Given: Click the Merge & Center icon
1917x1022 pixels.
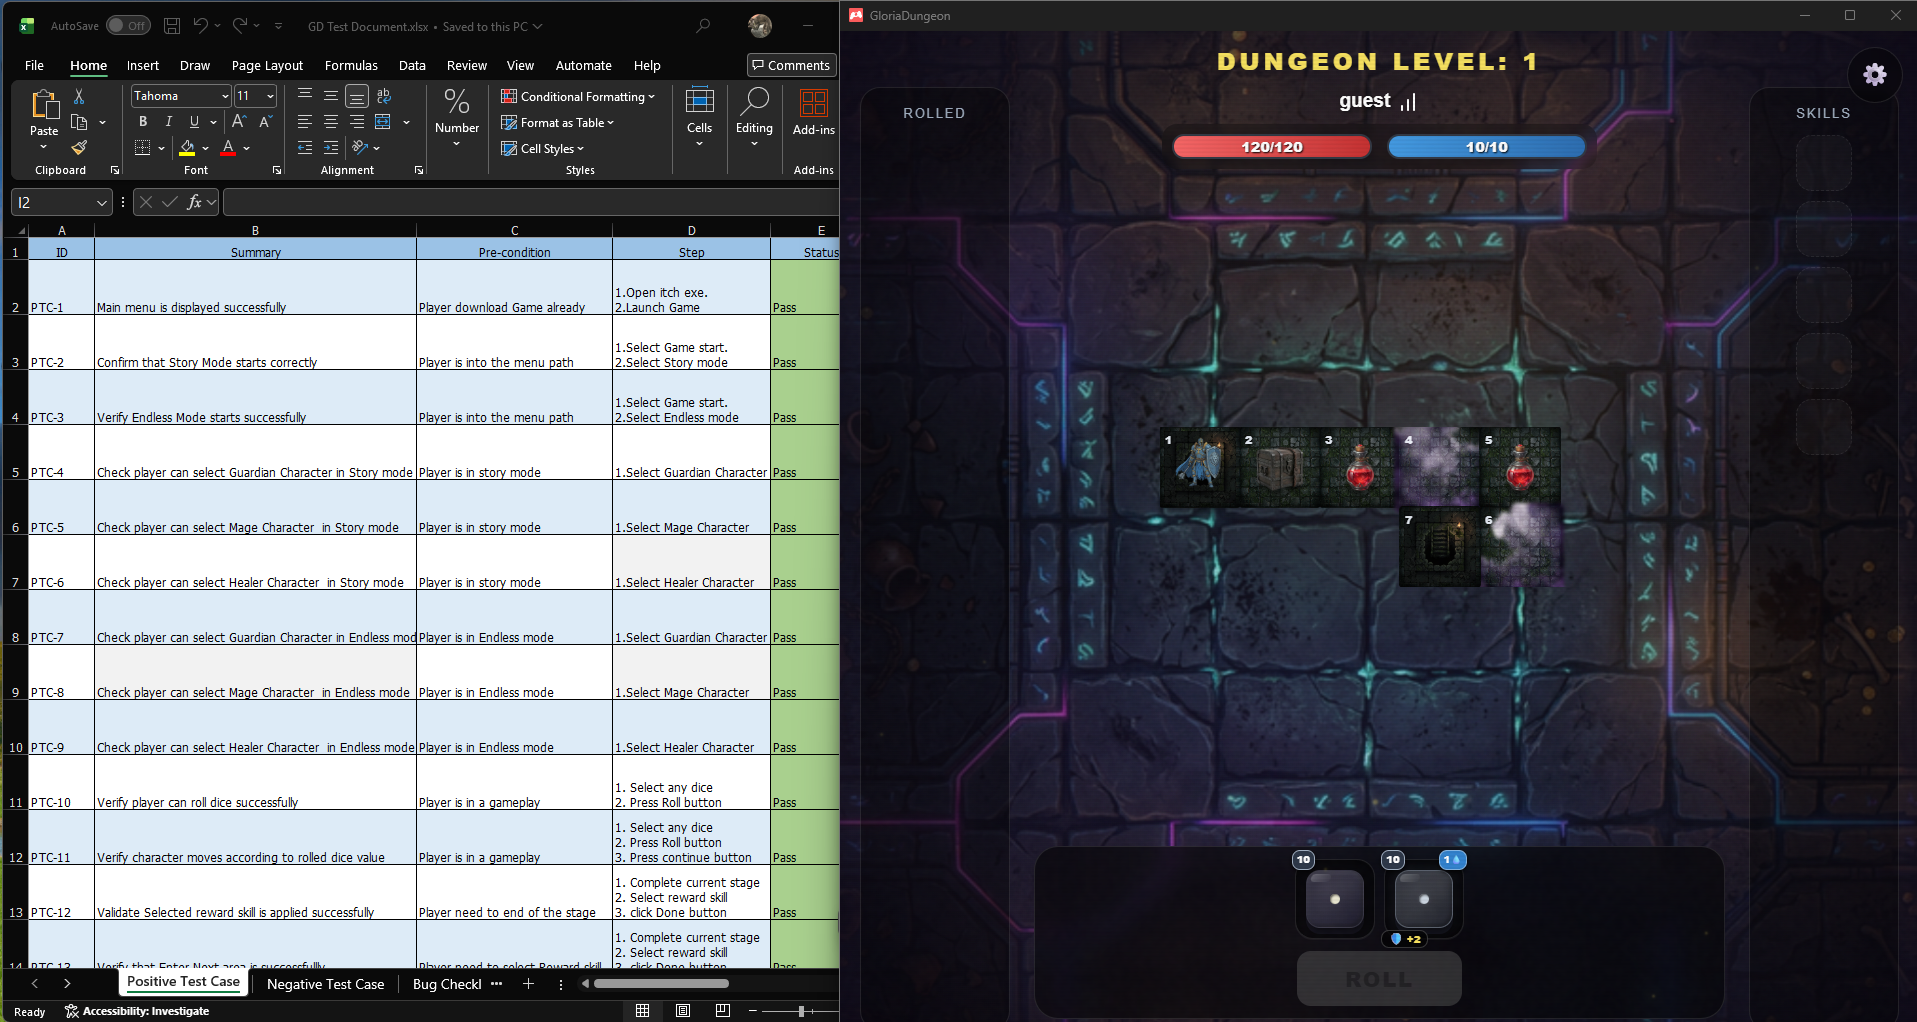Looking at the screenshot, I should [x=383, y=122].
